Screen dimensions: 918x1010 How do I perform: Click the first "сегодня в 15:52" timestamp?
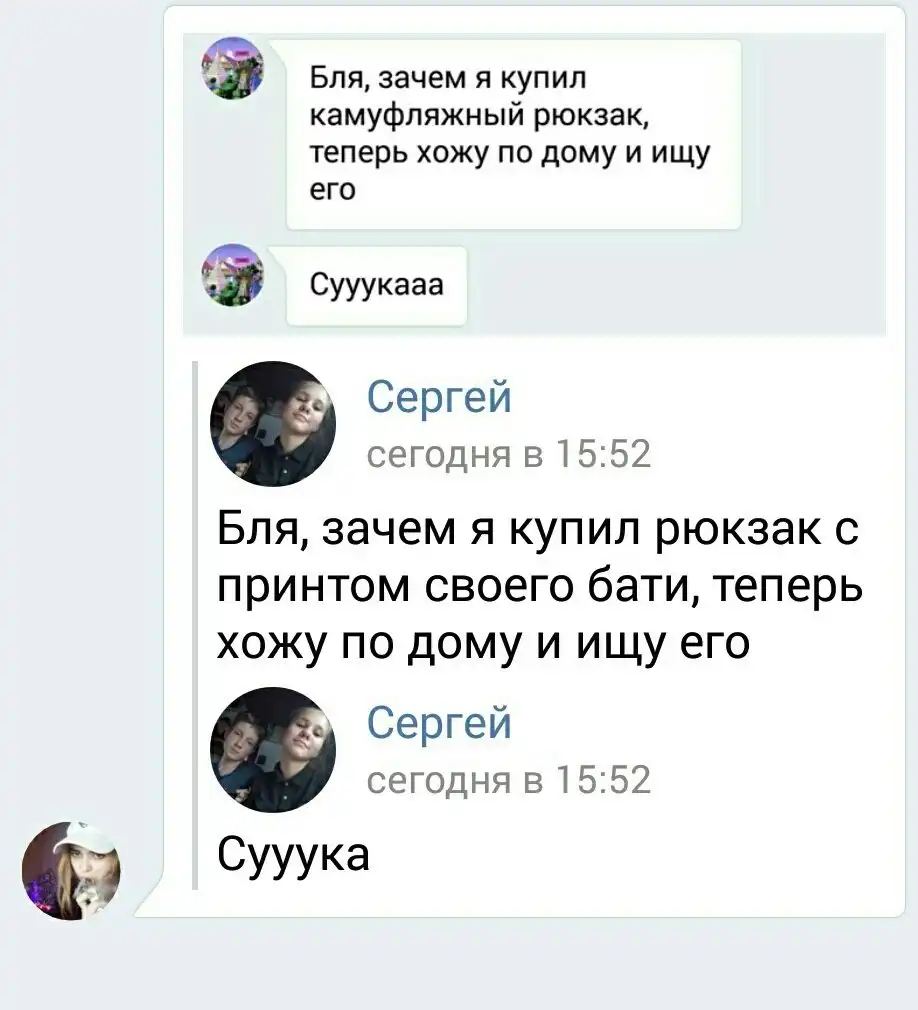click(x=509, y=454)
